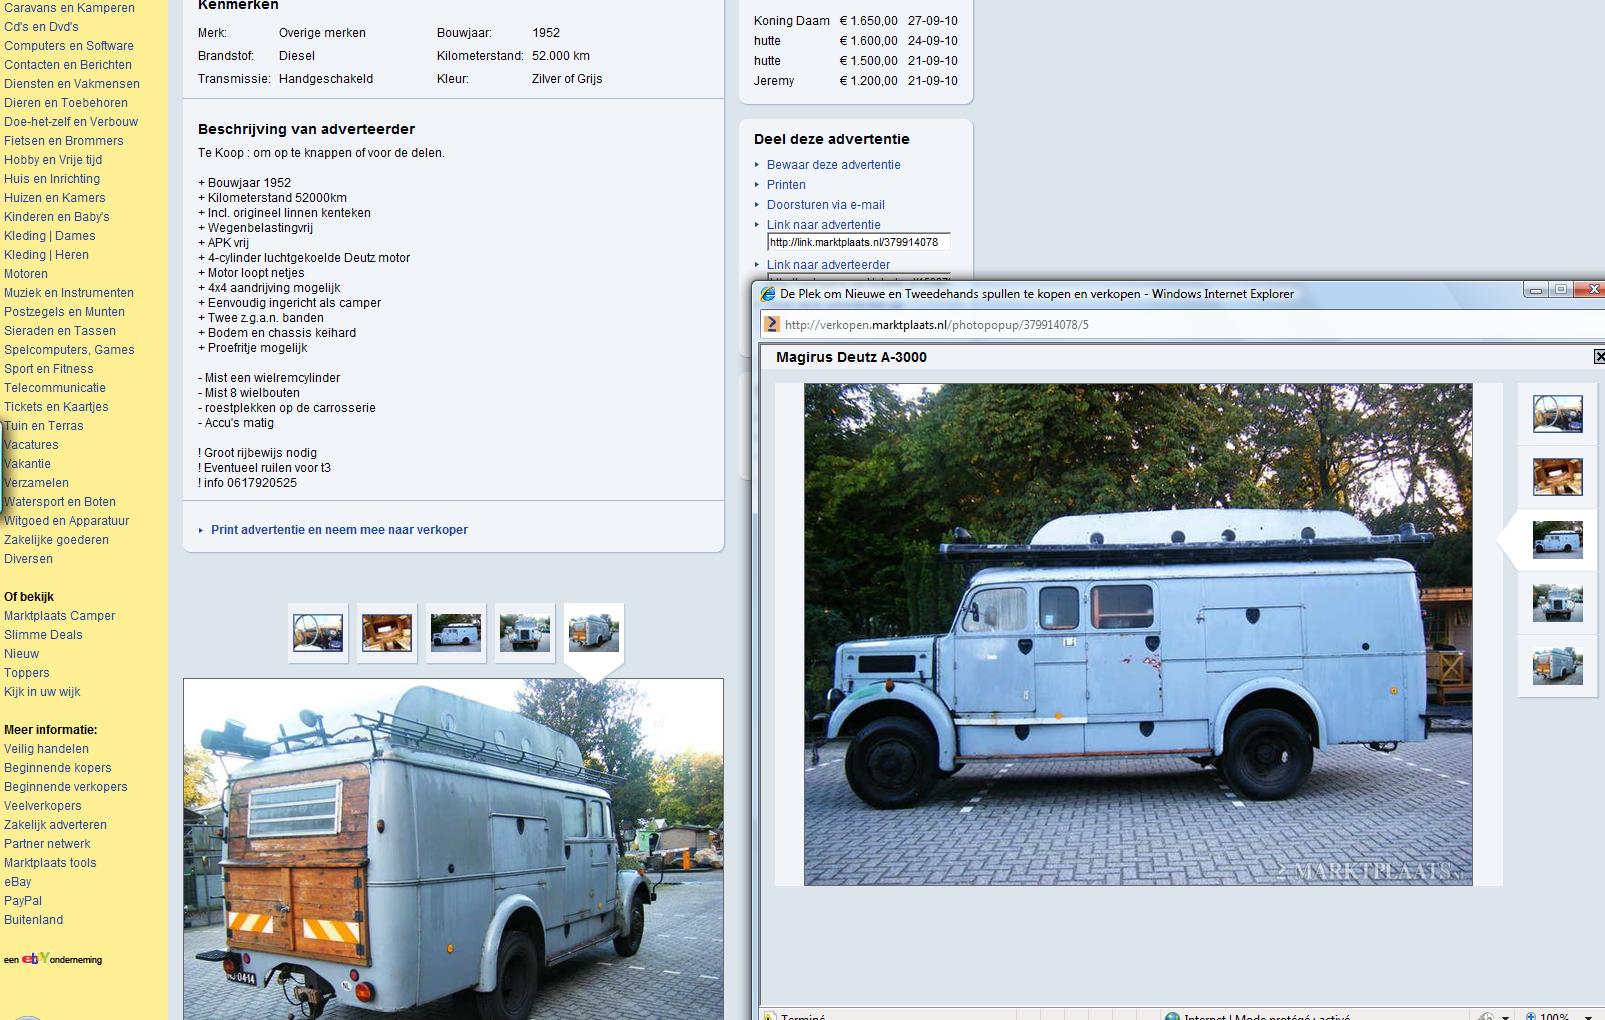Screen dimensions: 1605x1020
Task: Click steering wheel thumbnail in the ad page strip
Action: (x=318, y=633)
